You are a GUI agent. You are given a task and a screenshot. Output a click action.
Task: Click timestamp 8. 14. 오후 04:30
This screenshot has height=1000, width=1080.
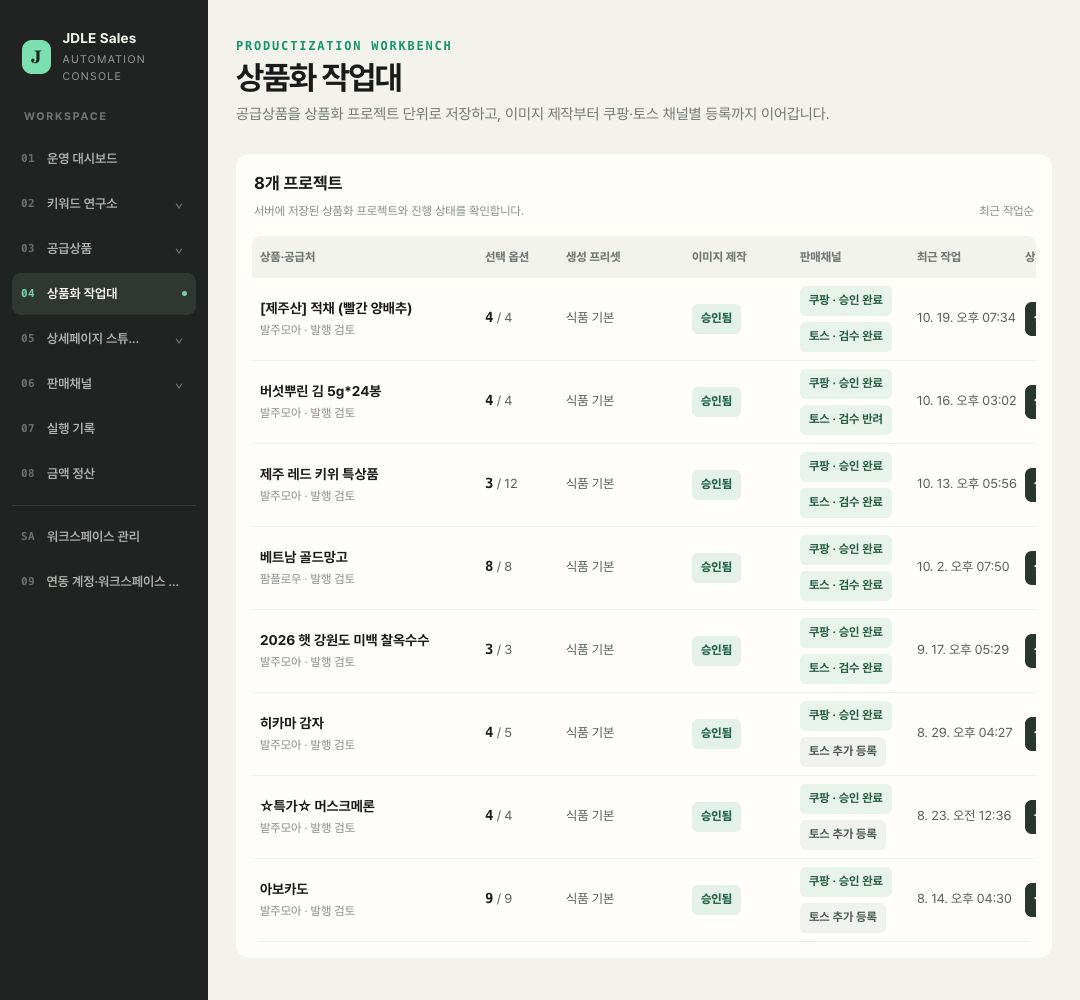(x=964, y=899)
